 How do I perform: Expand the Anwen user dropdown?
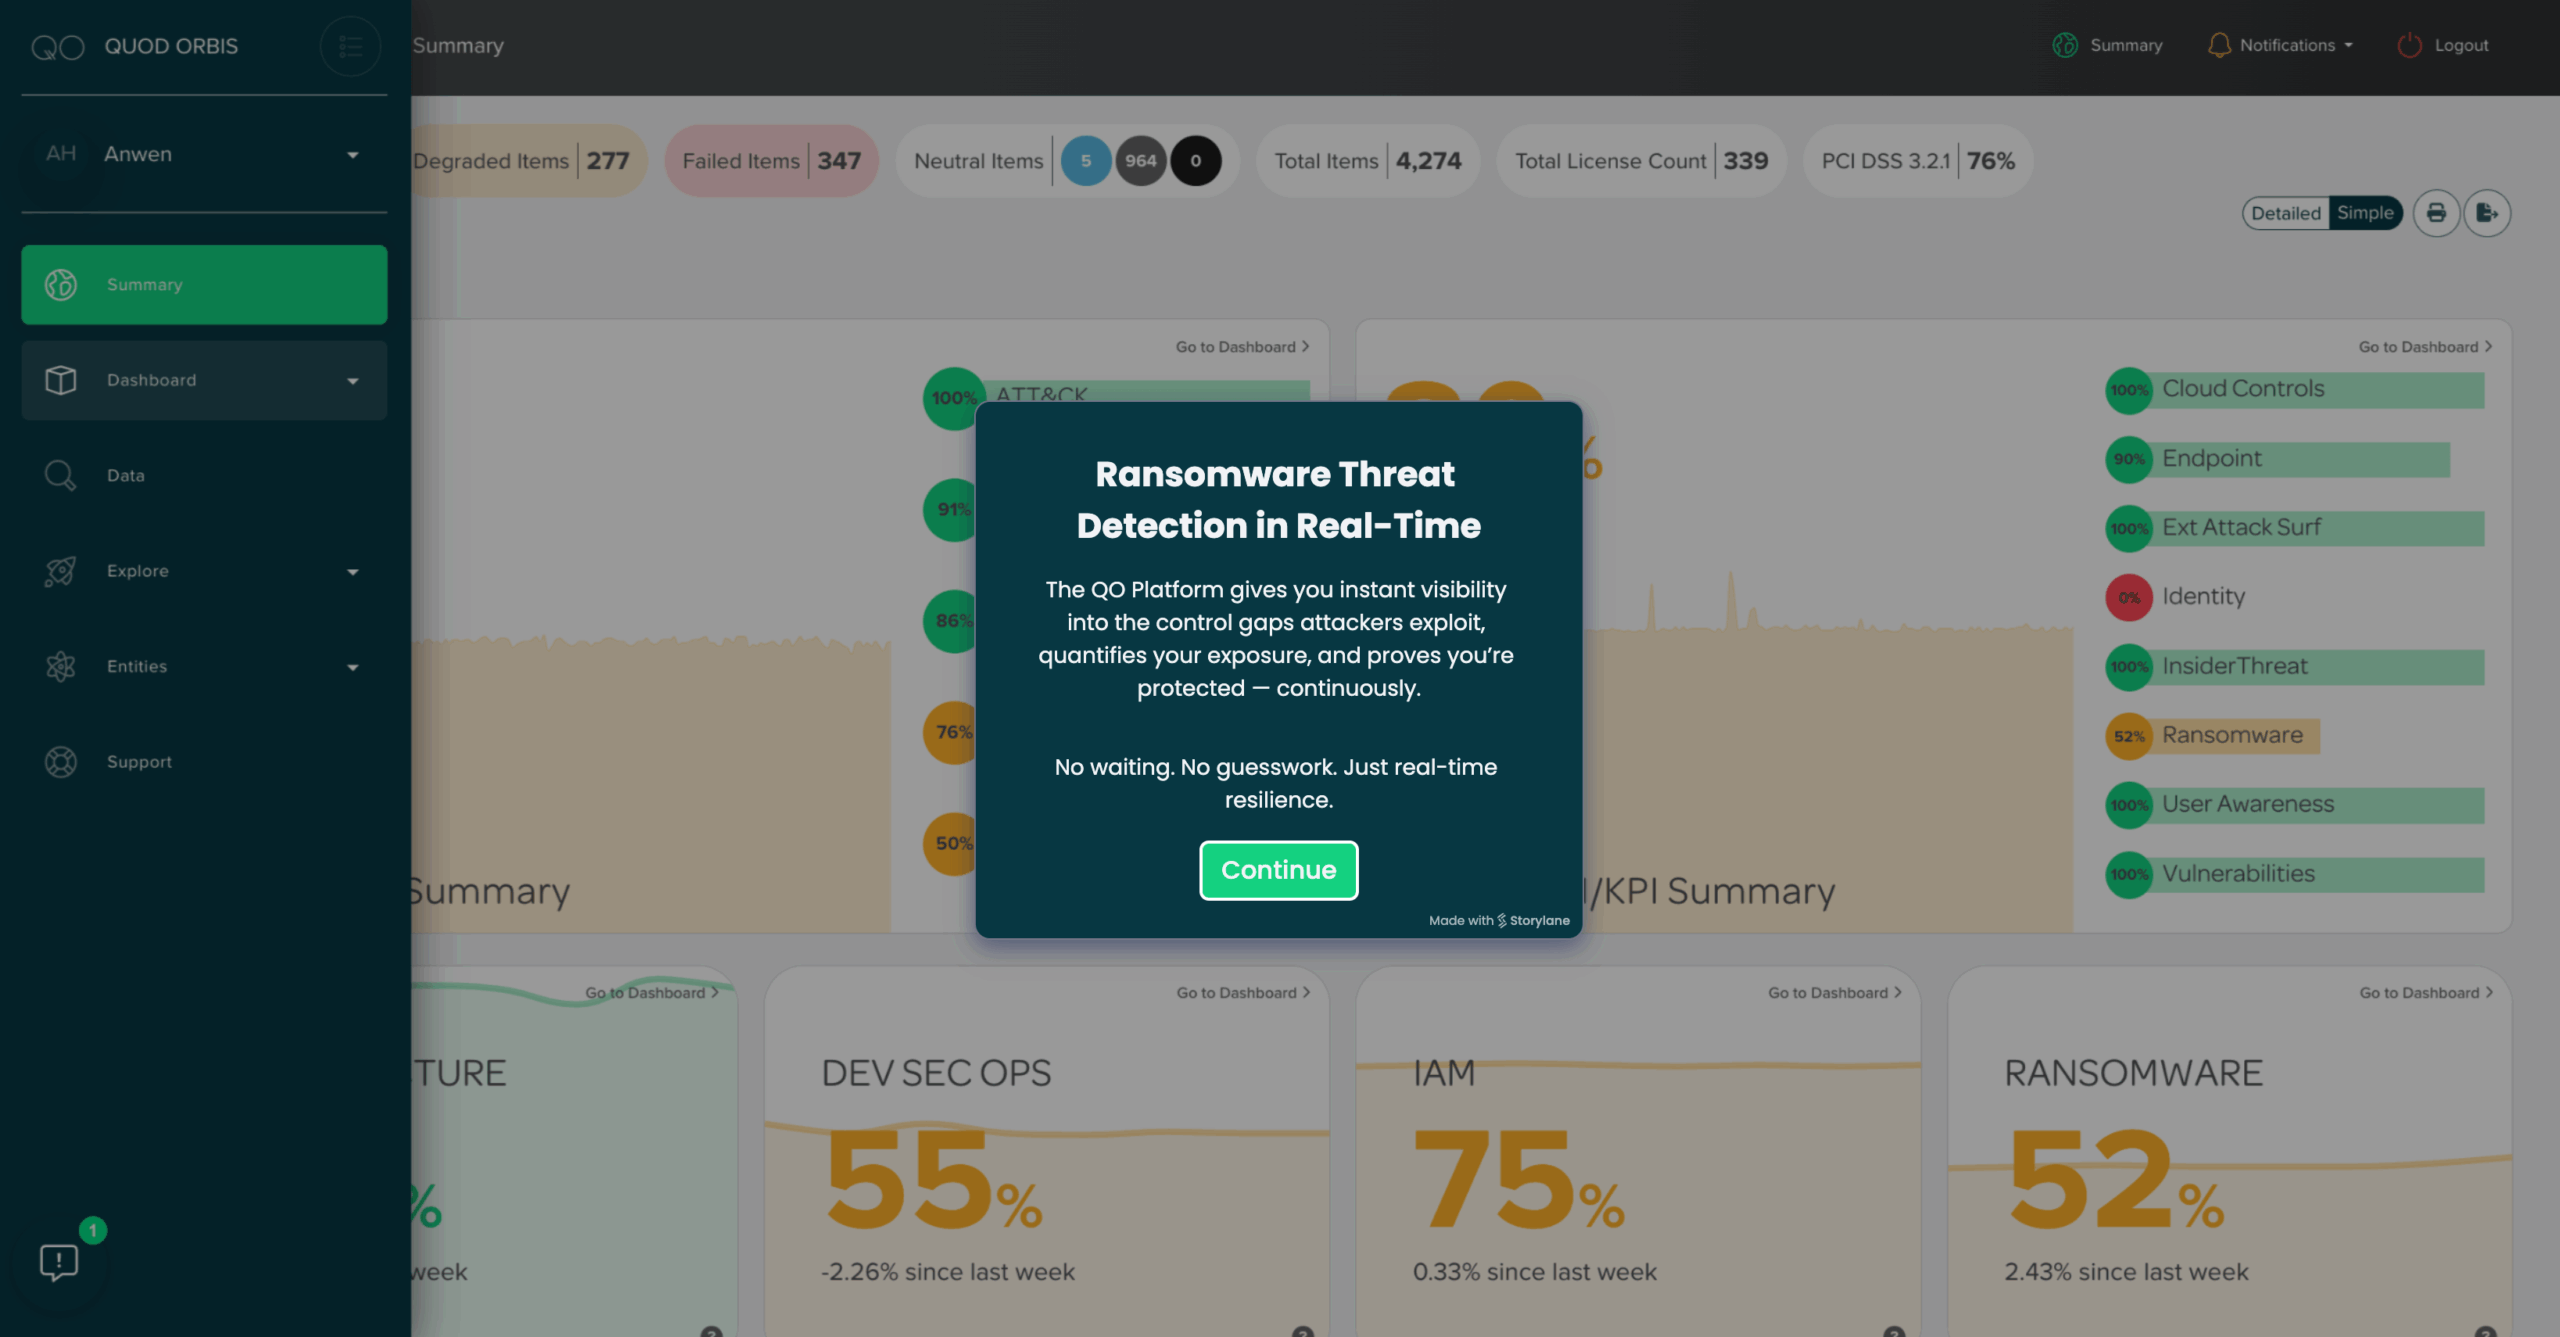point(352,155)
